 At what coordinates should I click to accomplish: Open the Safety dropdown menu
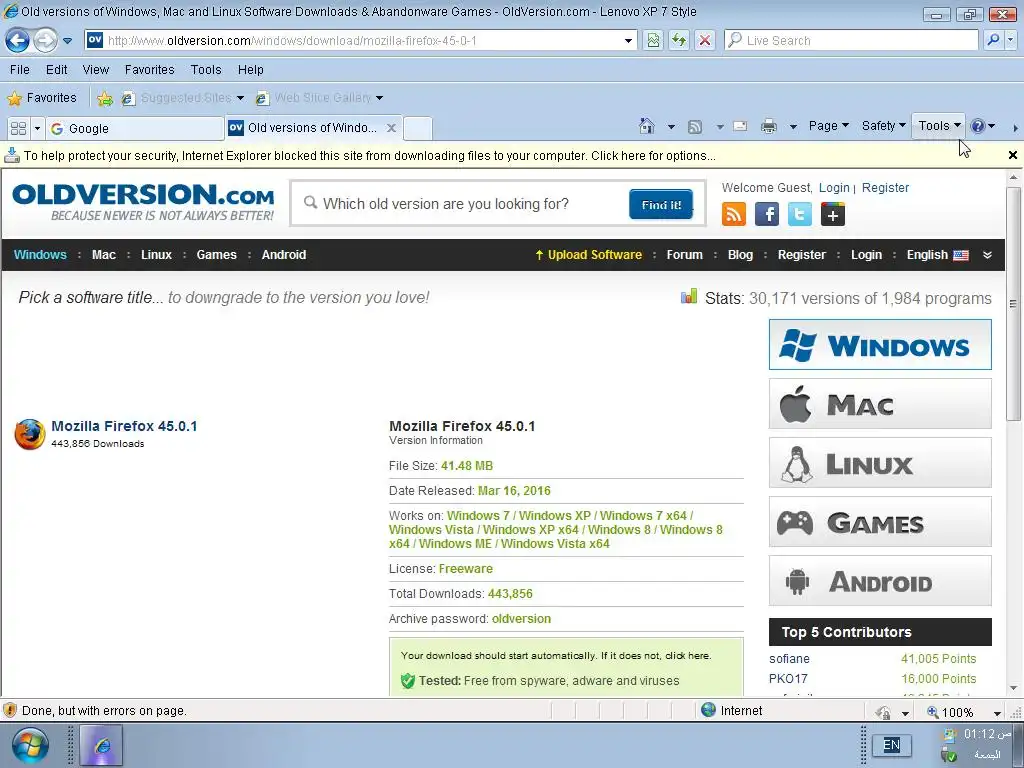click(x=884, y=125)
